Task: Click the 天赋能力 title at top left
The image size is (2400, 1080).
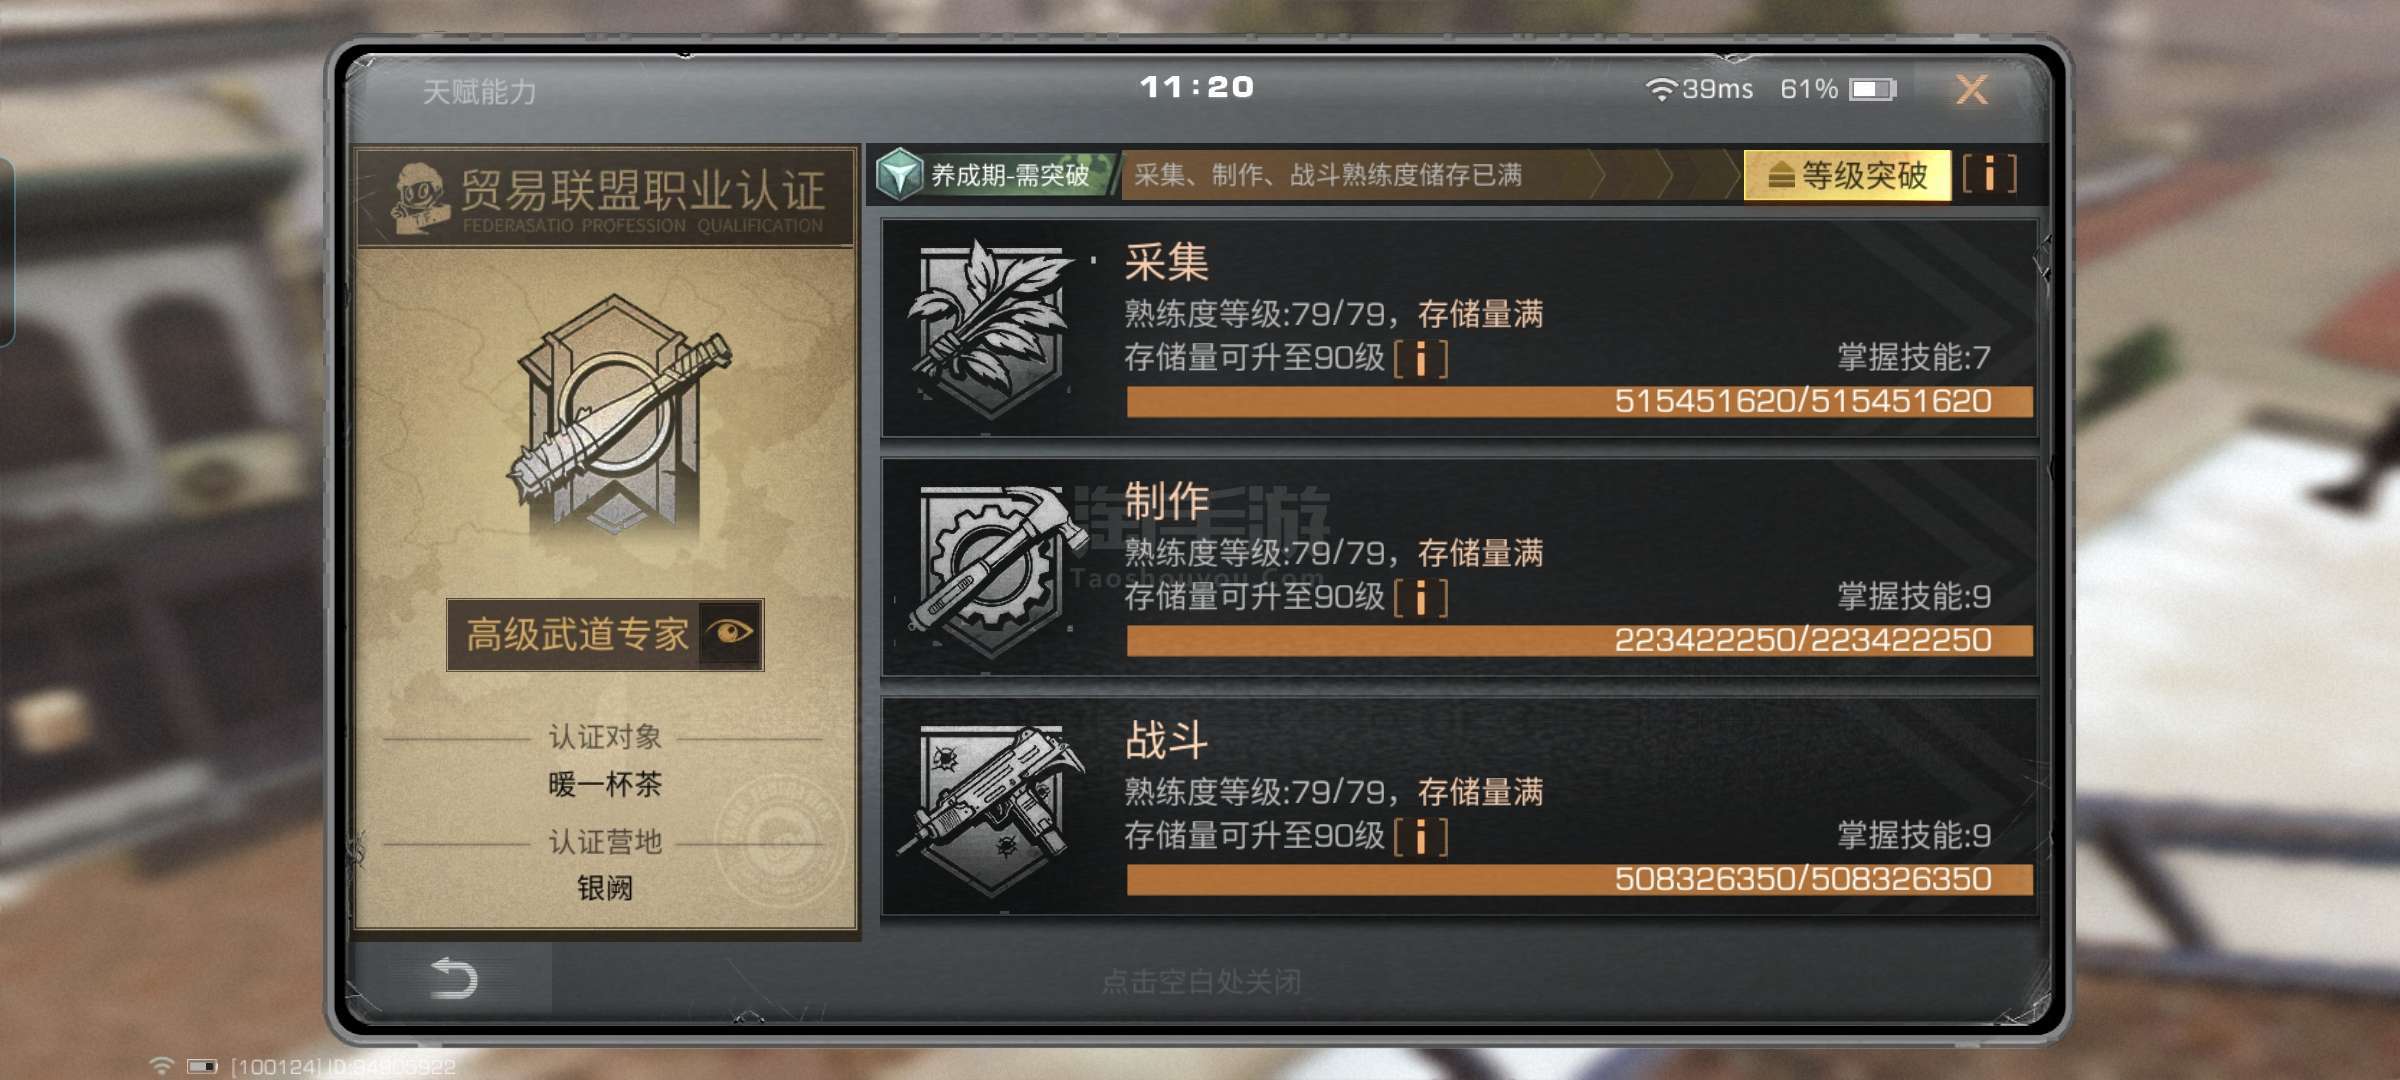Action: (480, 92)
